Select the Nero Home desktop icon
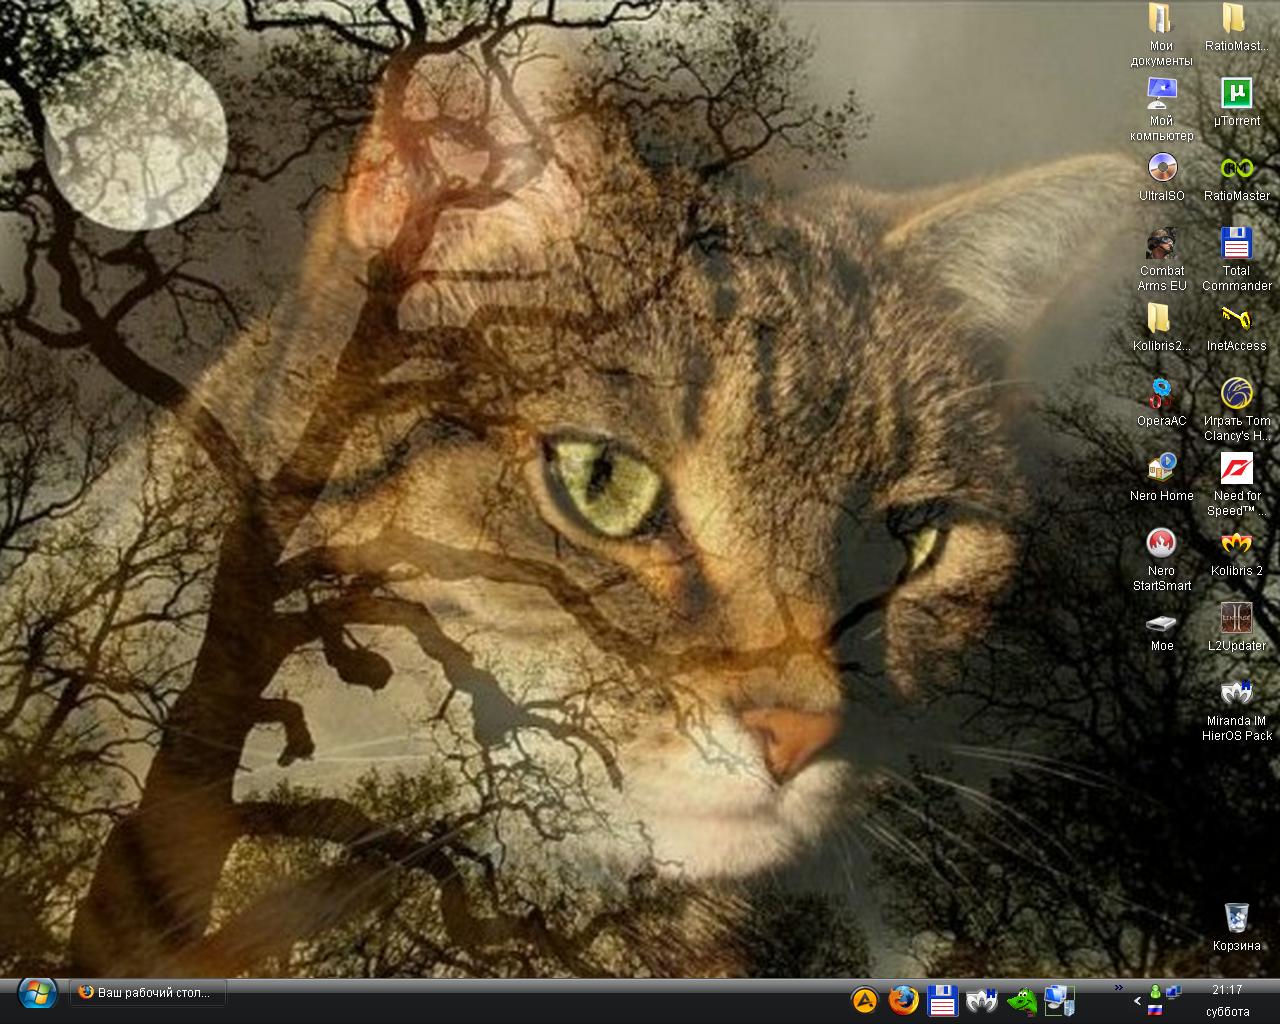The height and width of the screenshot is (1024, 1280). coord(1161,469)
